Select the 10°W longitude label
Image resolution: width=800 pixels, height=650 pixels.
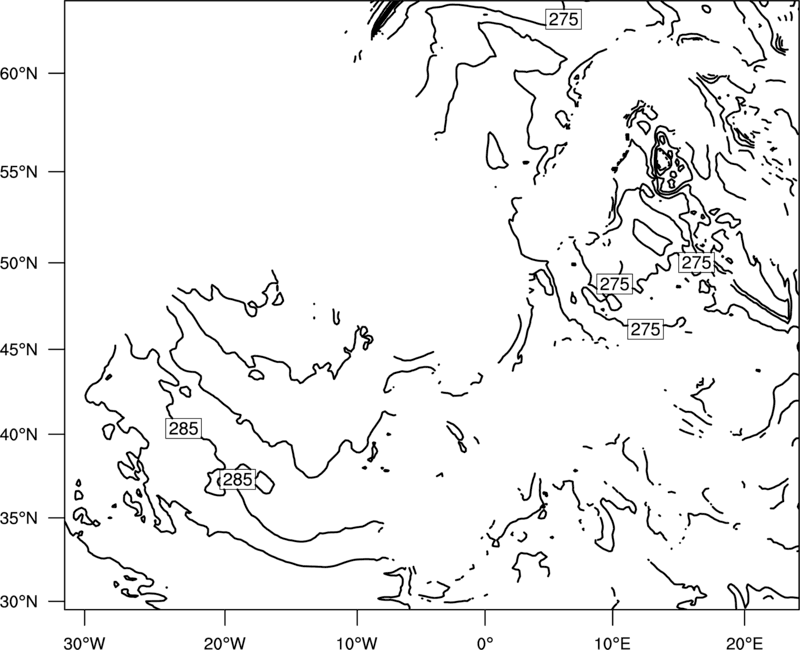pyautogui.click(x=357, y=643)
